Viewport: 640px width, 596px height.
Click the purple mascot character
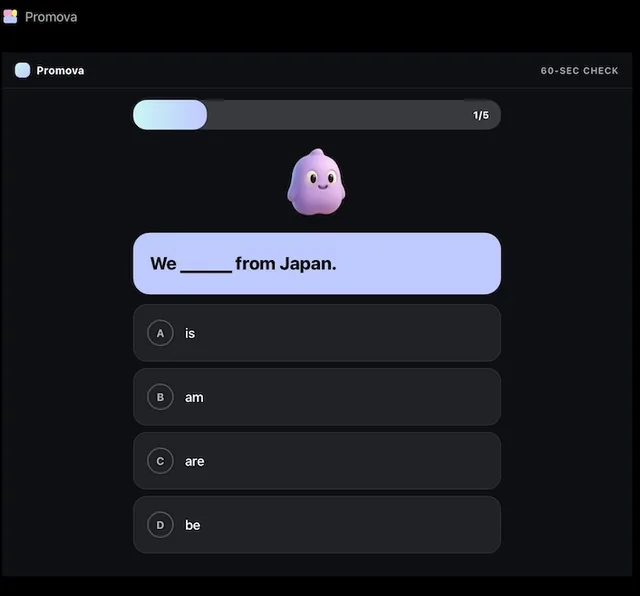(x=316, y=182)
